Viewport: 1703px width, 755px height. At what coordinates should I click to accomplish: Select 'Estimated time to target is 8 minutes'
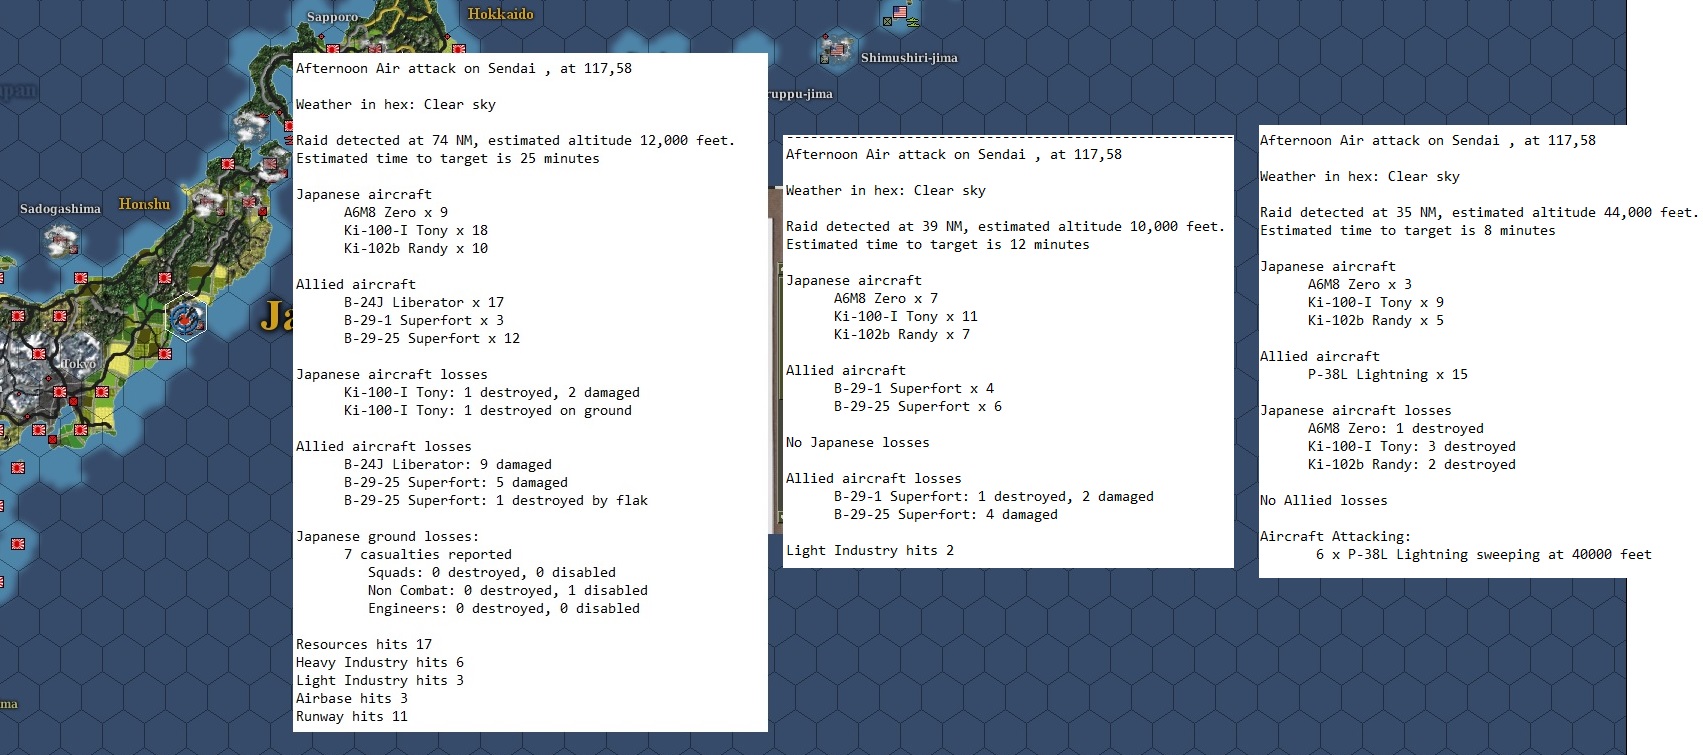tap(1408, 231)
